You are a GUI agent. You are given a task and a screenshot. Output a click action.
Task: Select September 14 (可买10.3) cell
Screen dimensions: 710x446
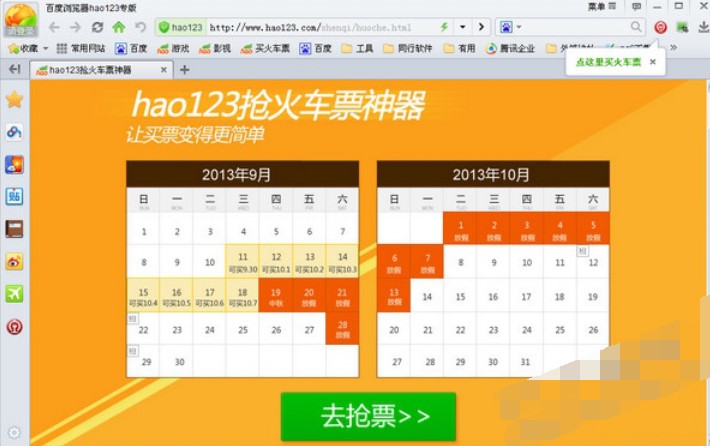342,262
